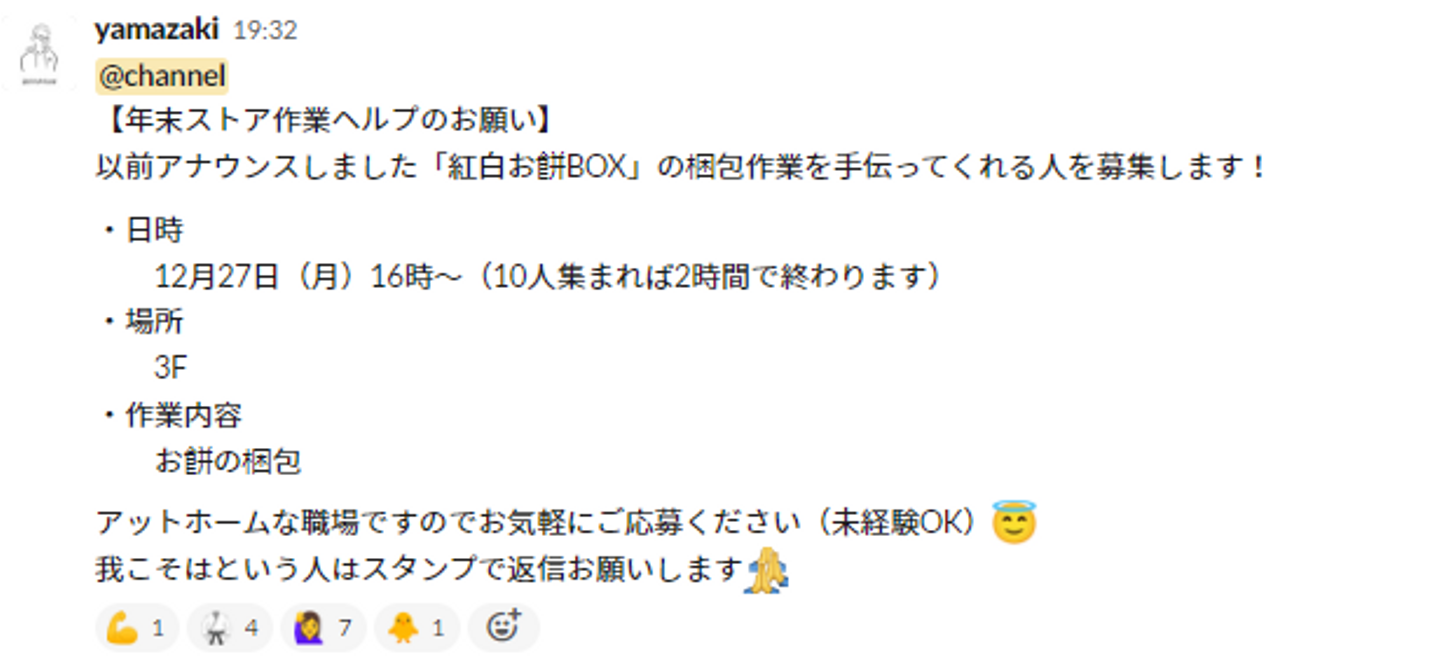Click the アットホームな職場 sentence
The image size is (1440, 667).
click(540, 523)
